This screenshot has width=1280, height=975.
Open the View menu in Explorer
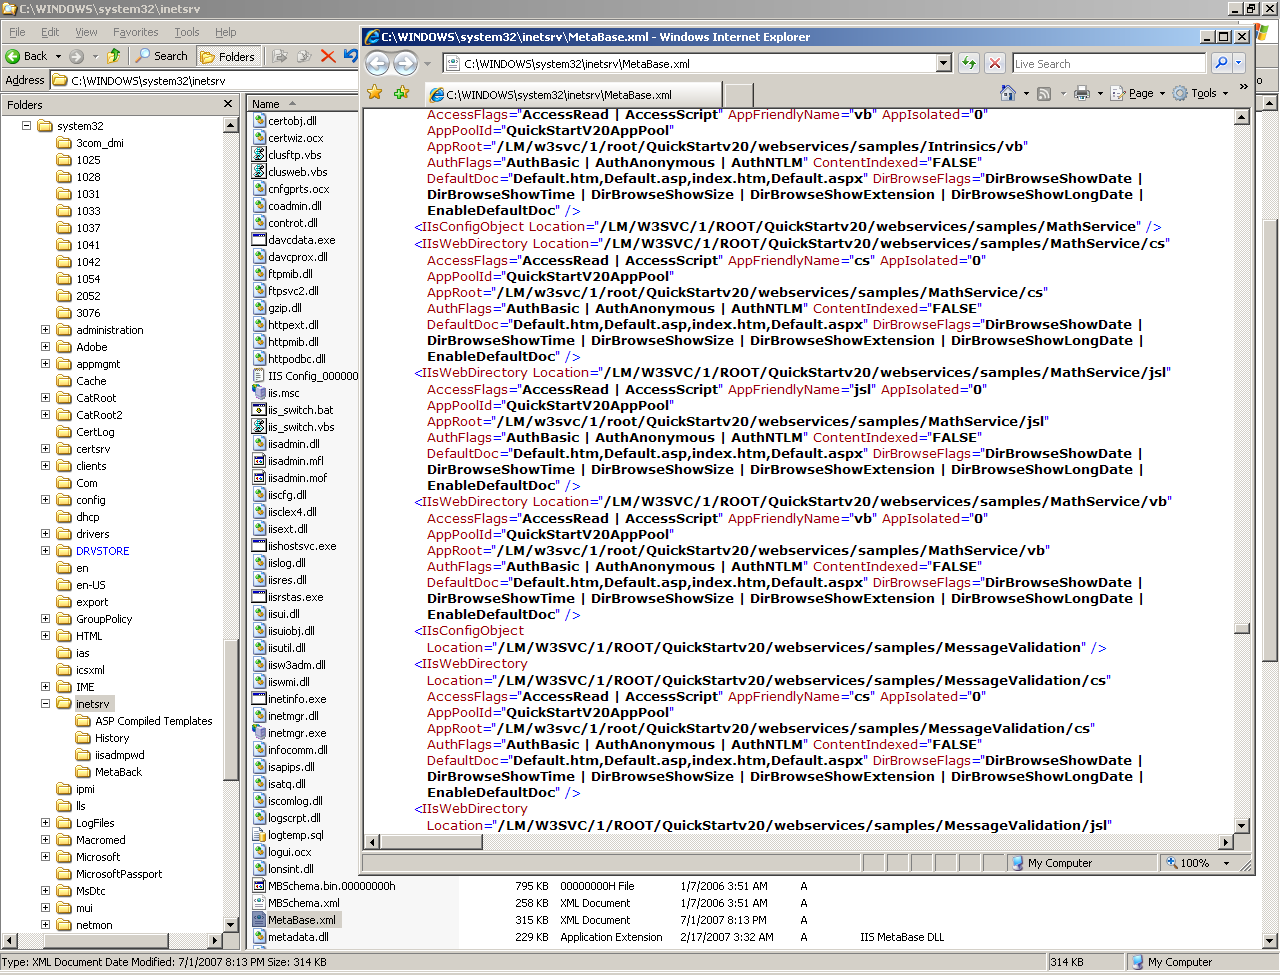[x=87, y=32]
